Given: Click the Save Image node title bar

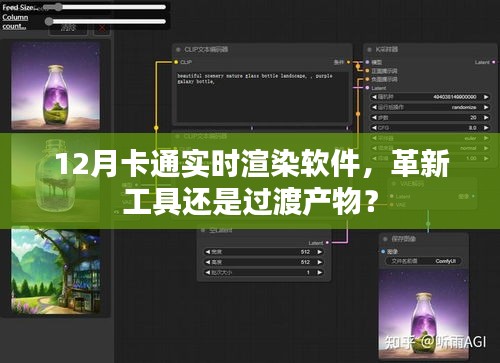Looking at the screenshot, I should pyautogui.click(x=424, y=239).
